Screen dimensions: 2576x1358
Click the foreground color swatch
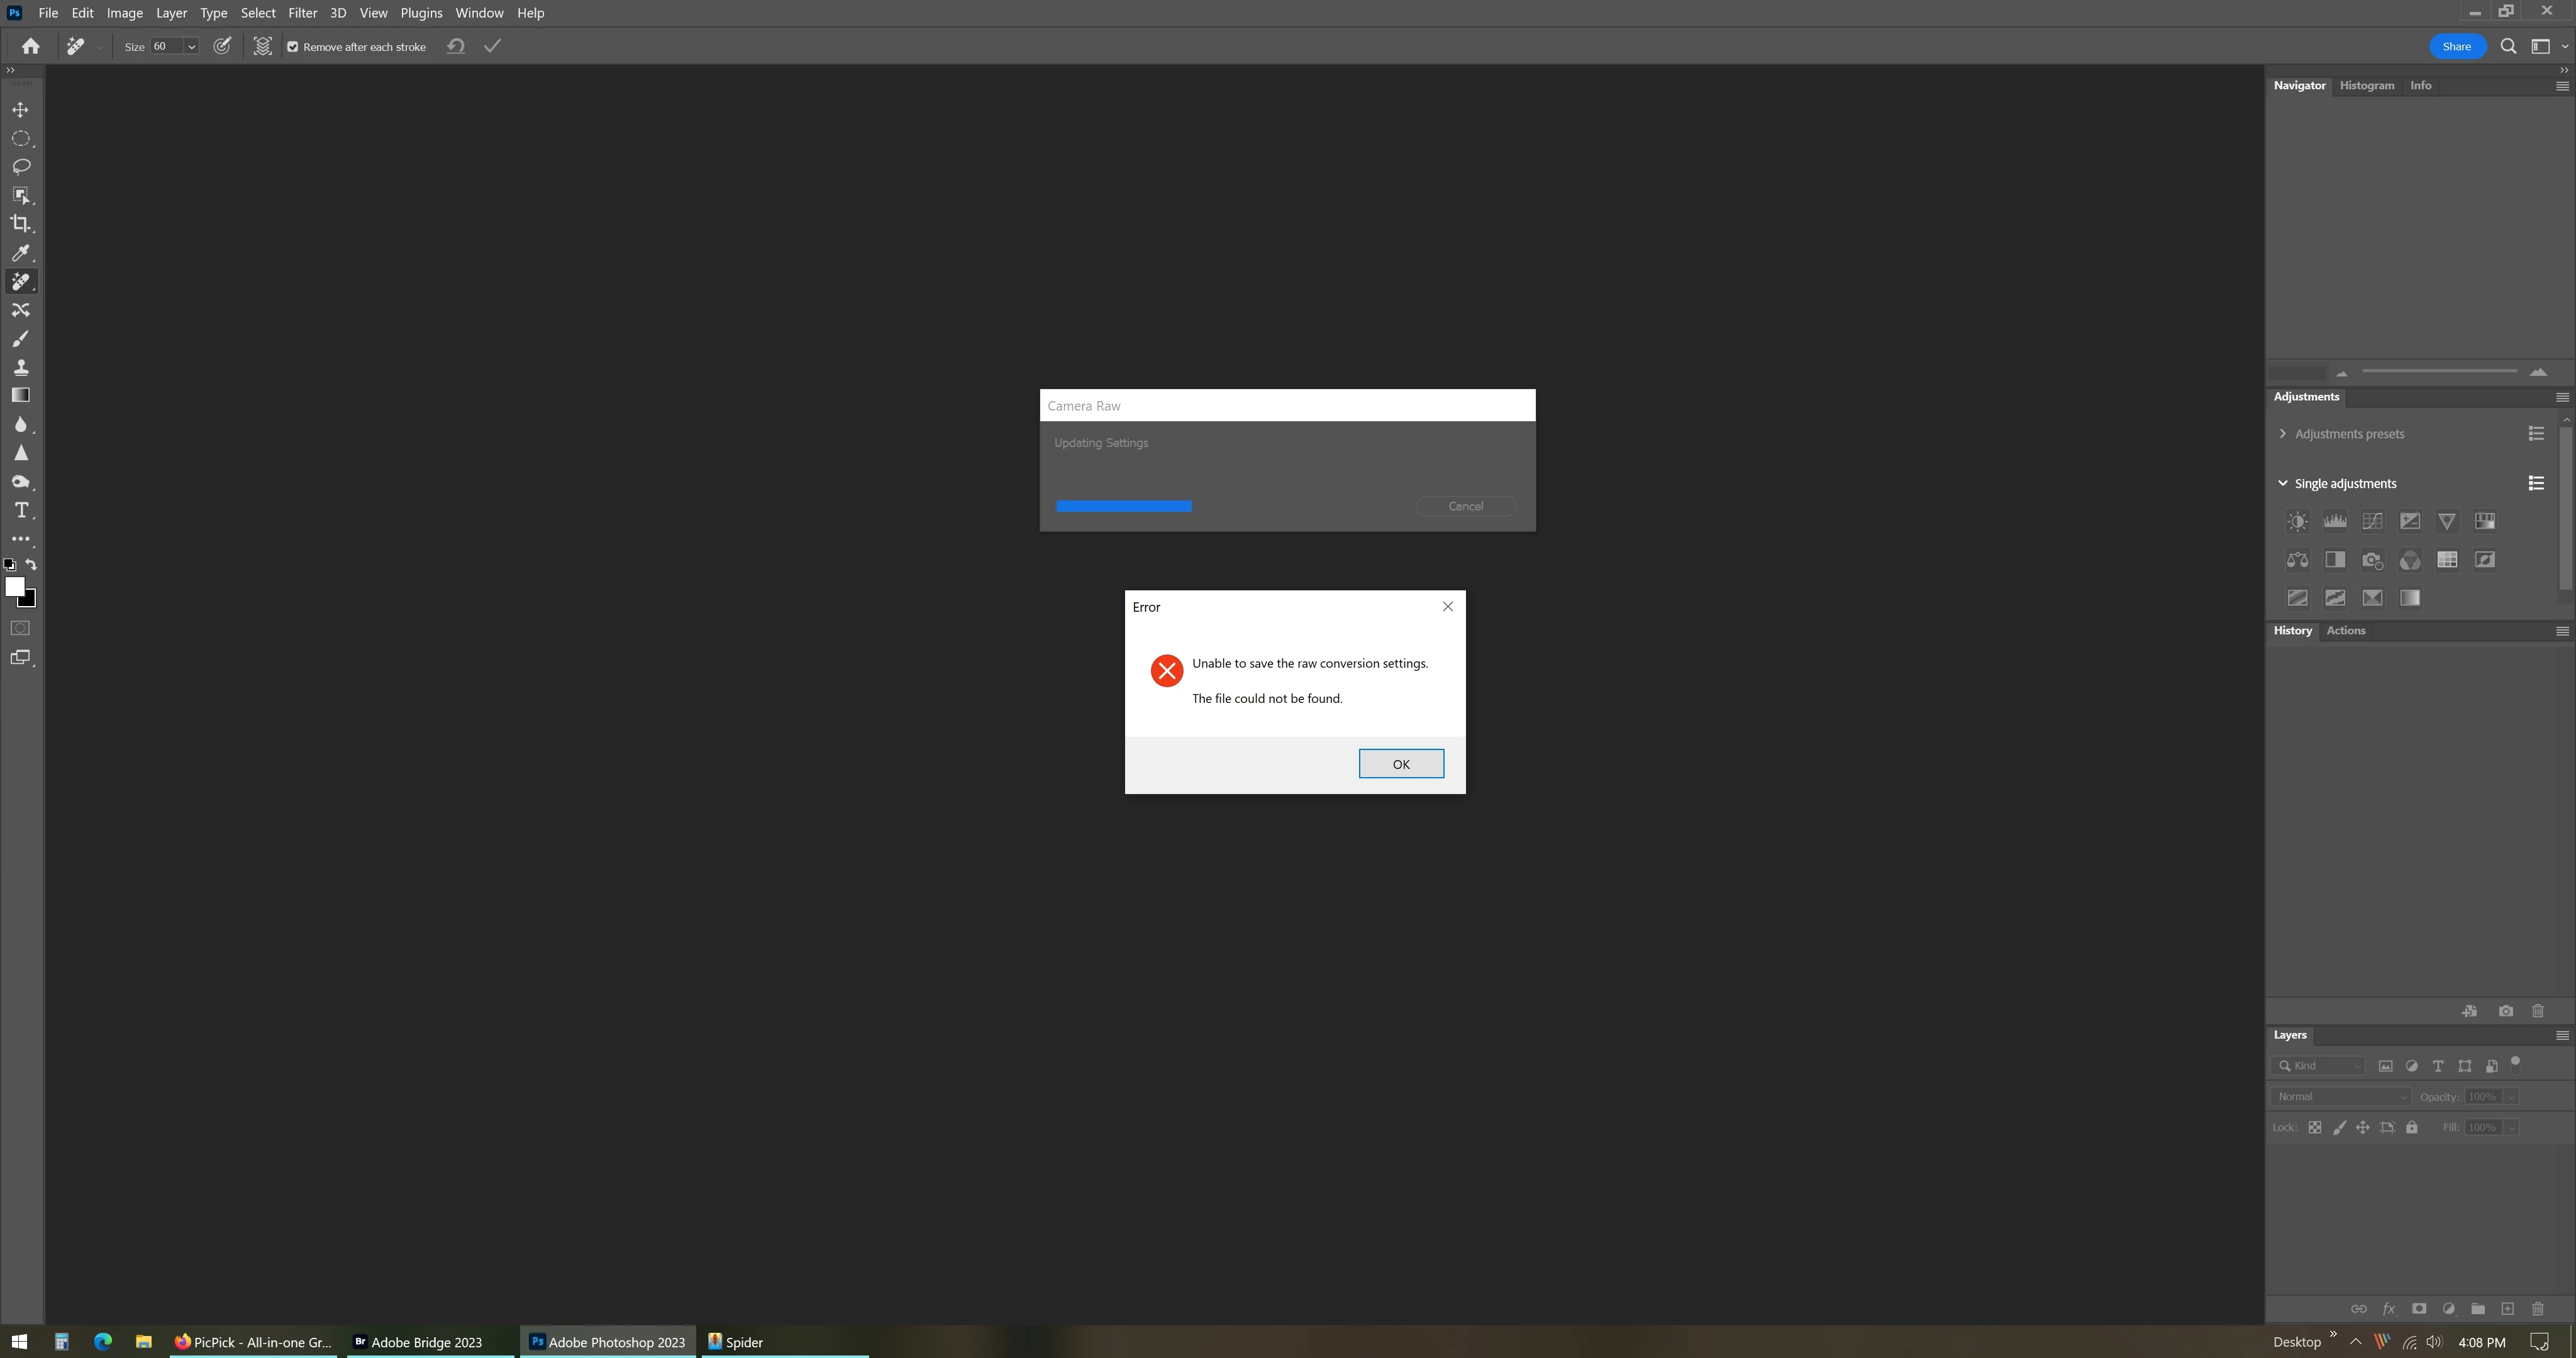click(x=13, y=586)
